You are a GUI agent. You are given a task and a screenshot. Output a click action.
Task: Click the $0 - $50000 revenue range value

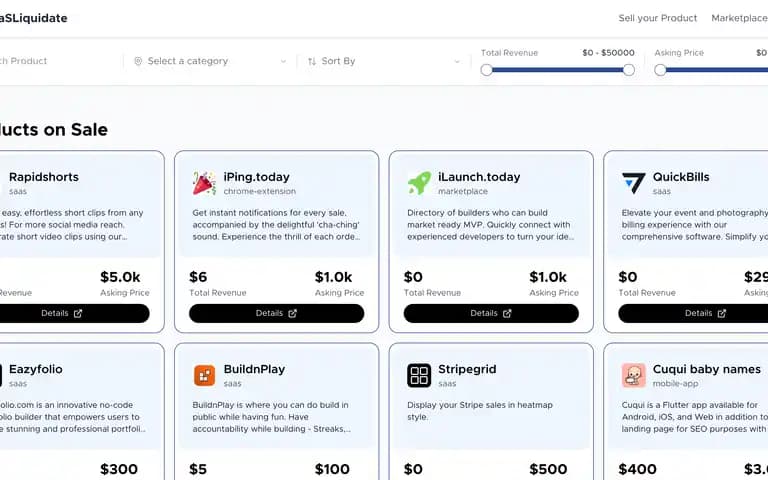608,52
